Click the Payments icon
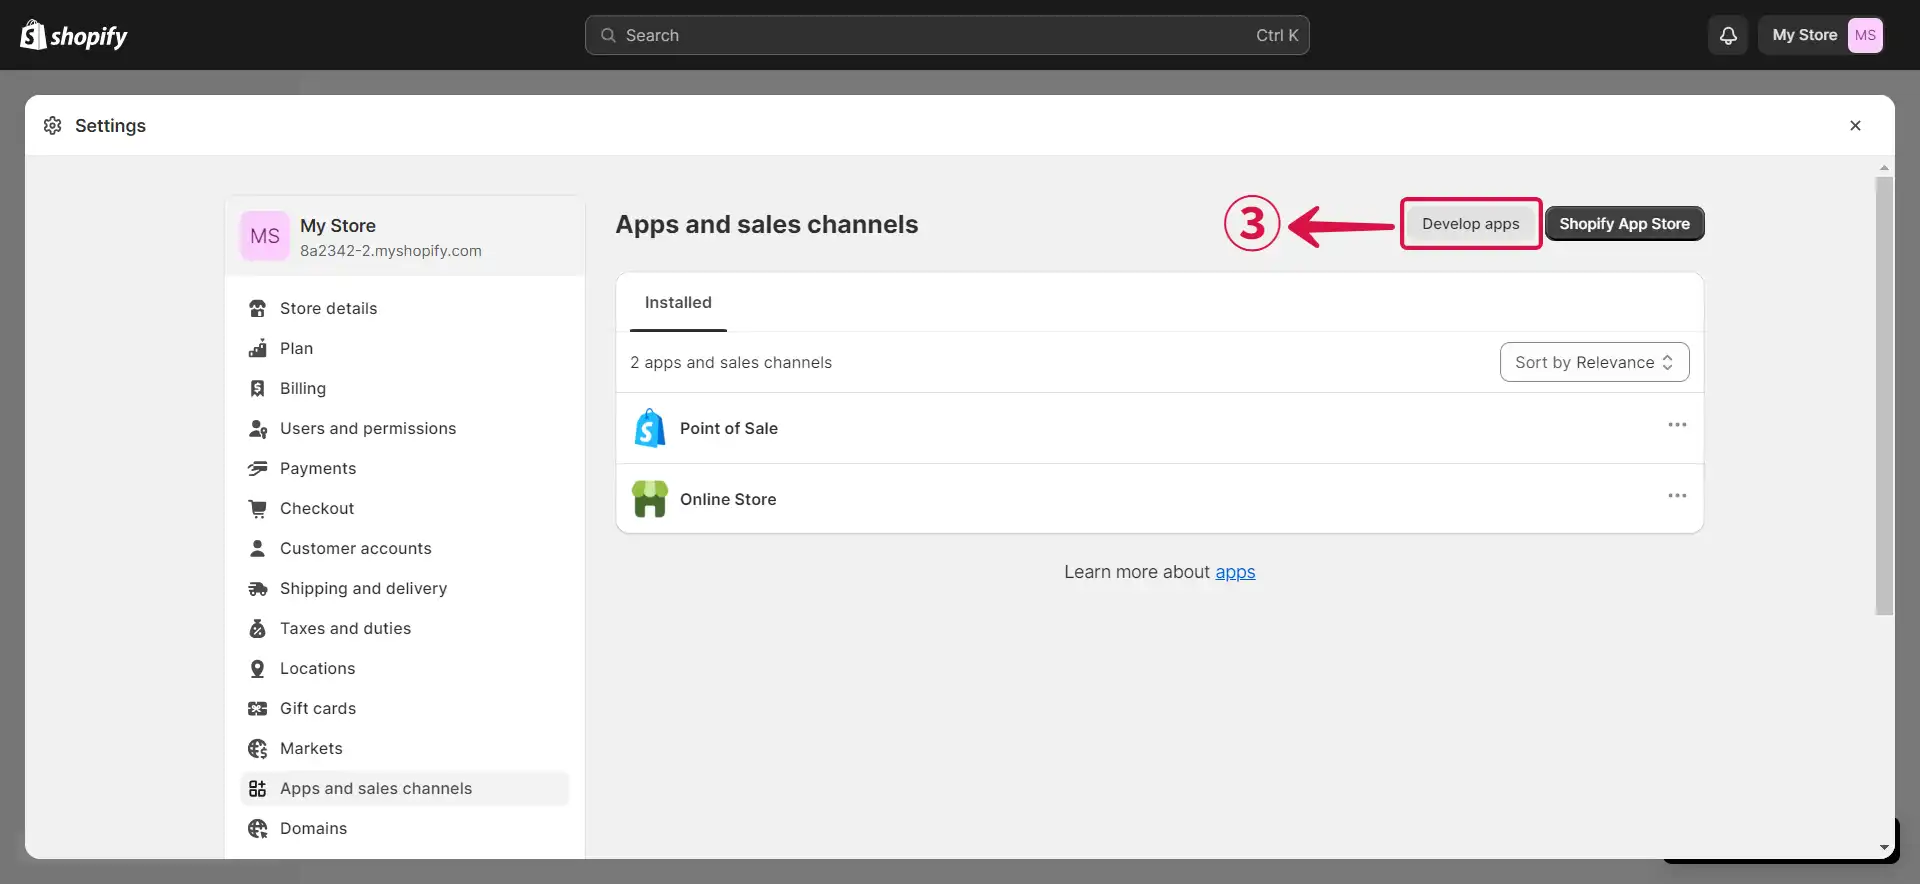Viewport: 1920px width, 884px height. [x=258, y=468]
